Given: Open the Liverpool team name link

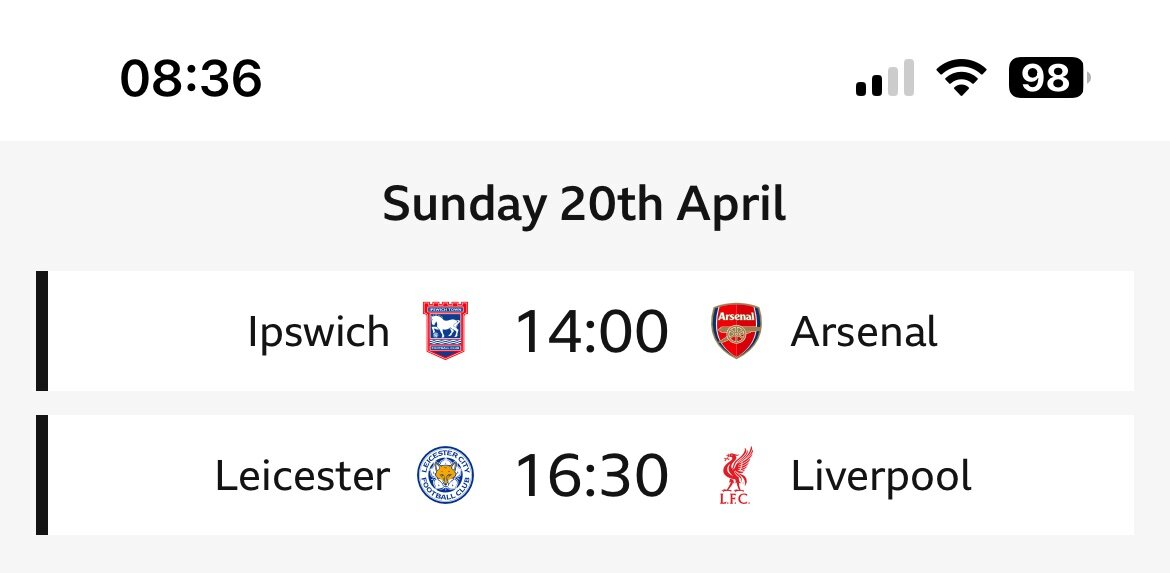Looking at the screenshot, I should click(x=881, y=477).
